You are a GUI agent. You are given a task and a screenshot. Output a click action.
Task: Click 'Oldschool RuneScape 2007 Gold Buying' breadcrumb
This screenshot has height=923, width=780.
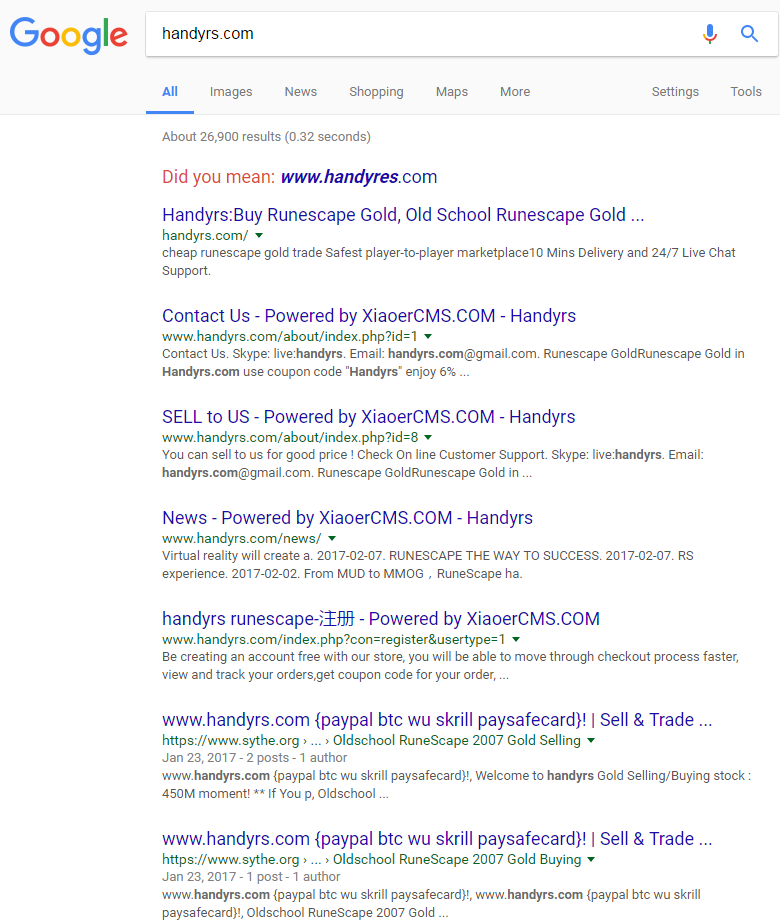coord(457,859)
